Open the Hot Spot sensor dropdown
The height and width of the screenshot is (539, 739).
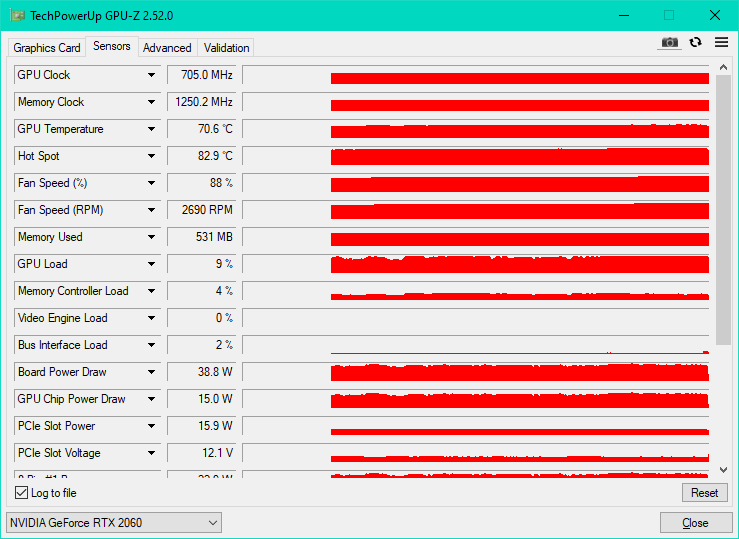click(x=151, y=156)
